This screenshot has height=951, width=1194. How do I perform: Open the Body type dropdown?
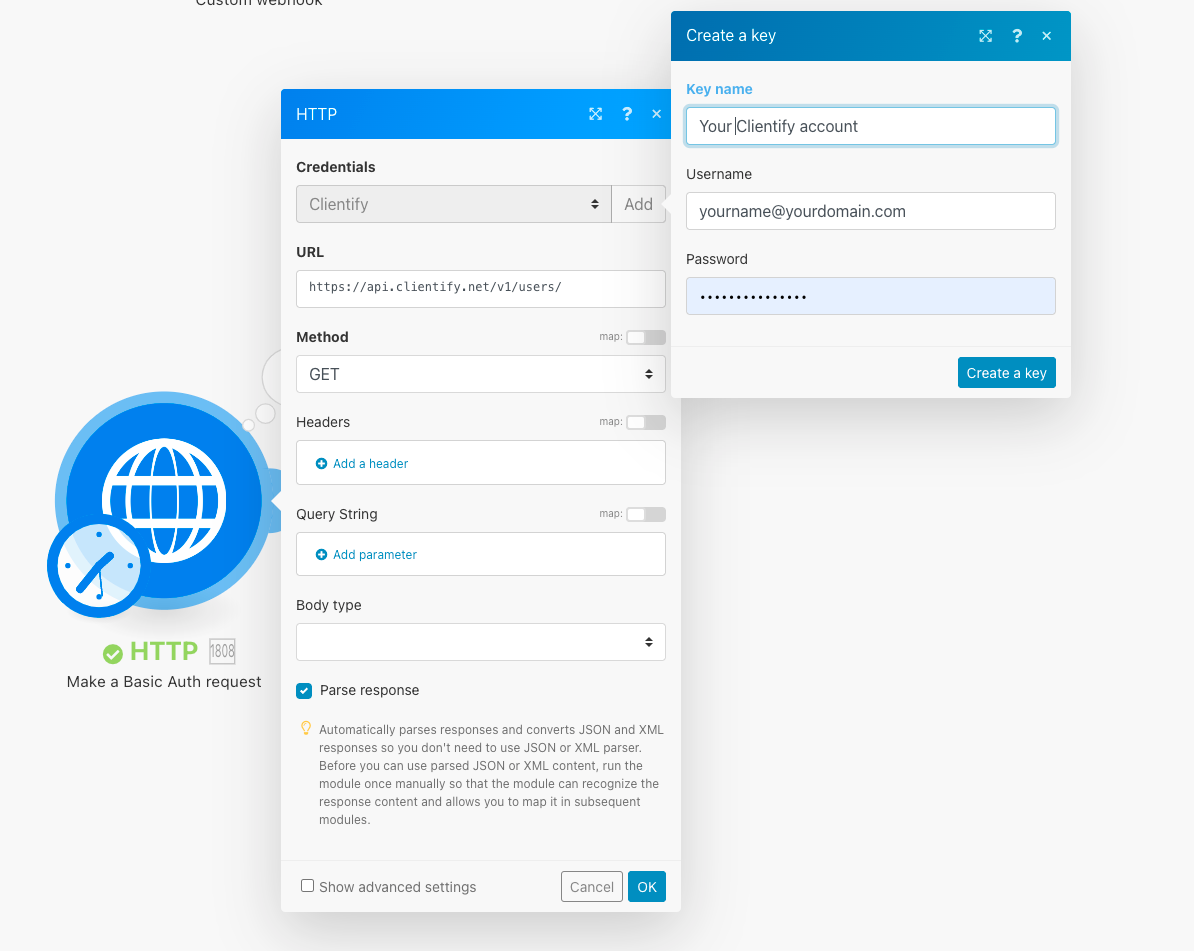click(480, 642)
